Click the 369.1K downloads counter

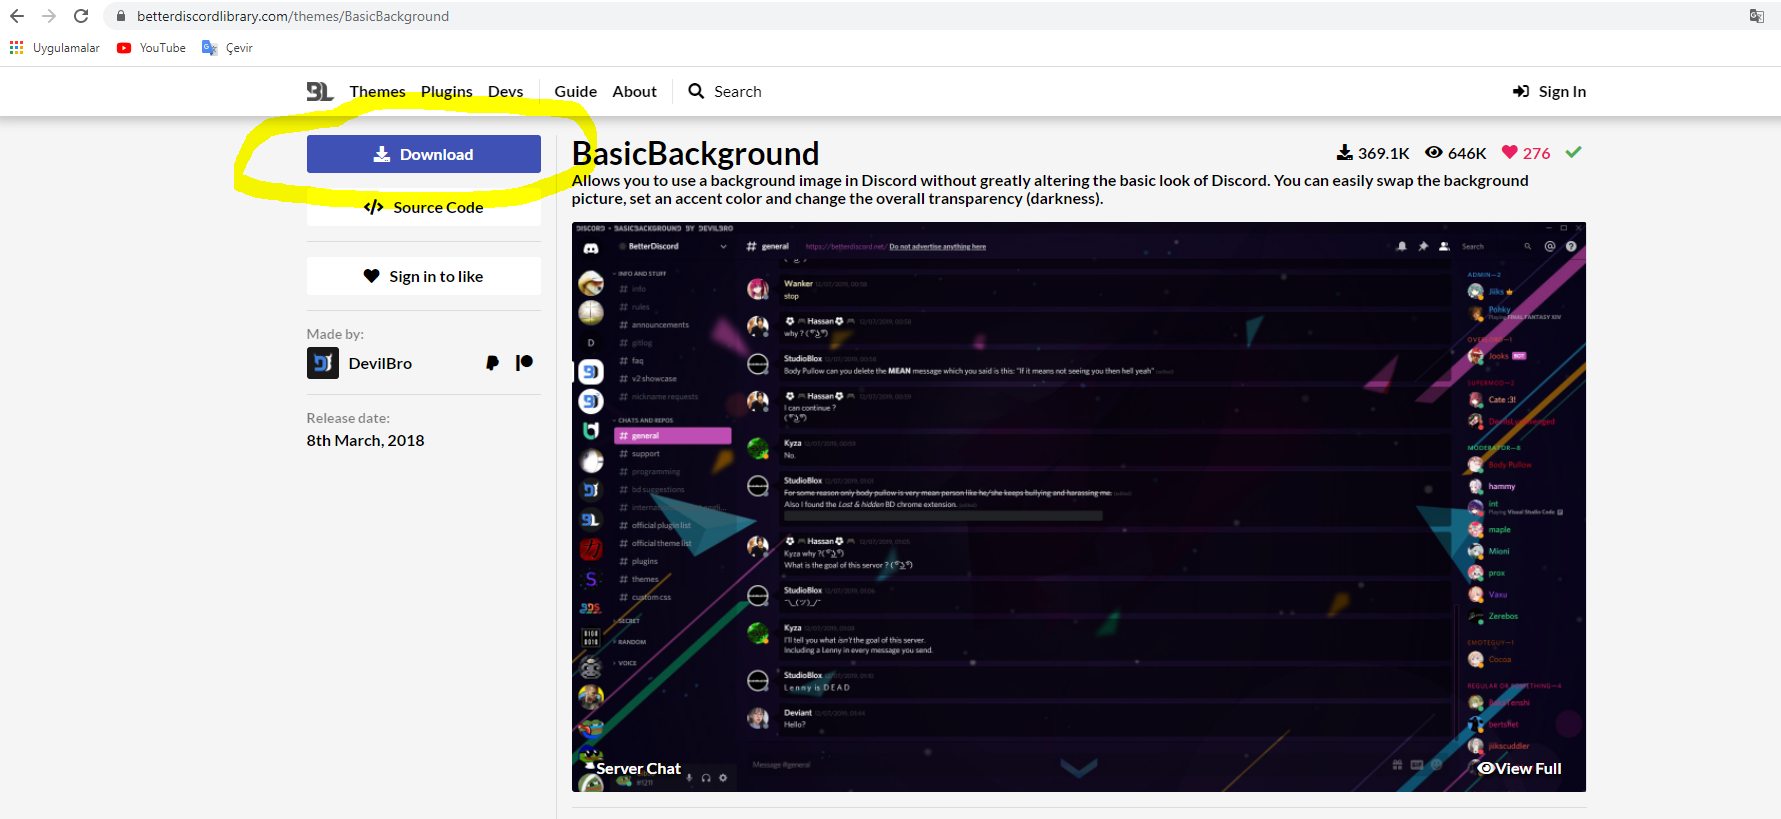tap(1373, 153)
